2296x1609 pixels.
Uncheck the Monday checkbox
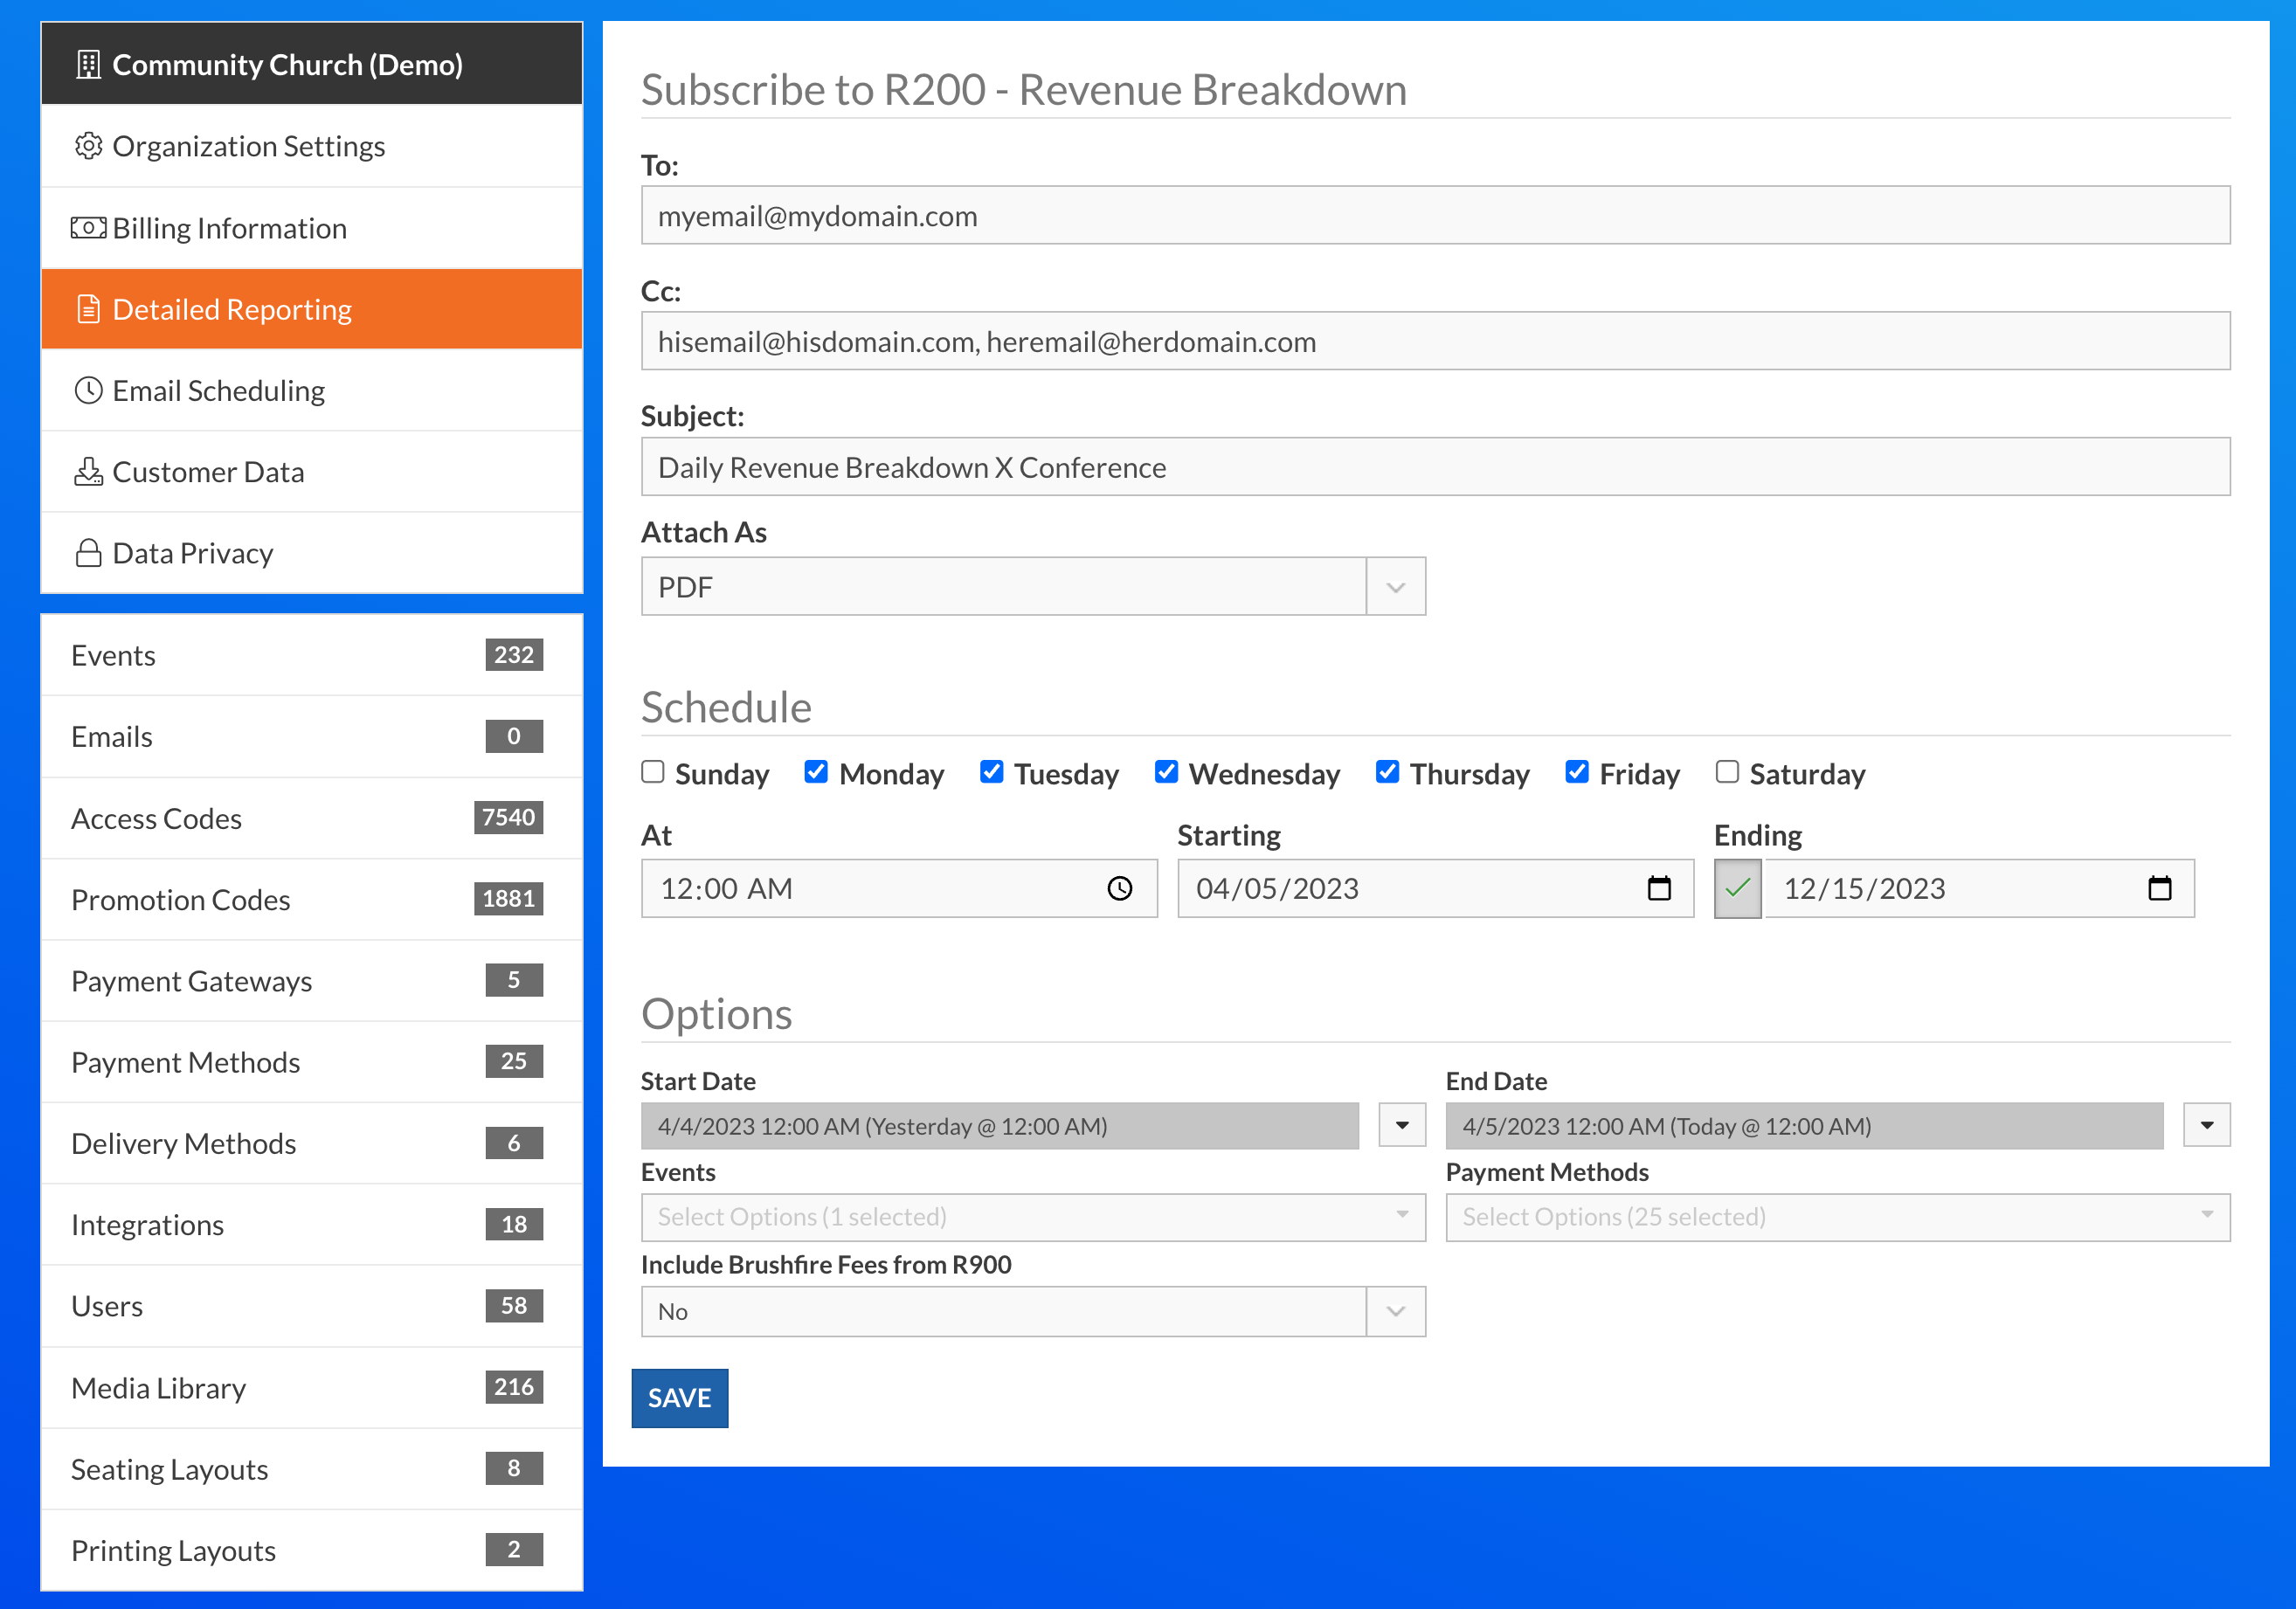pos(816,772)
